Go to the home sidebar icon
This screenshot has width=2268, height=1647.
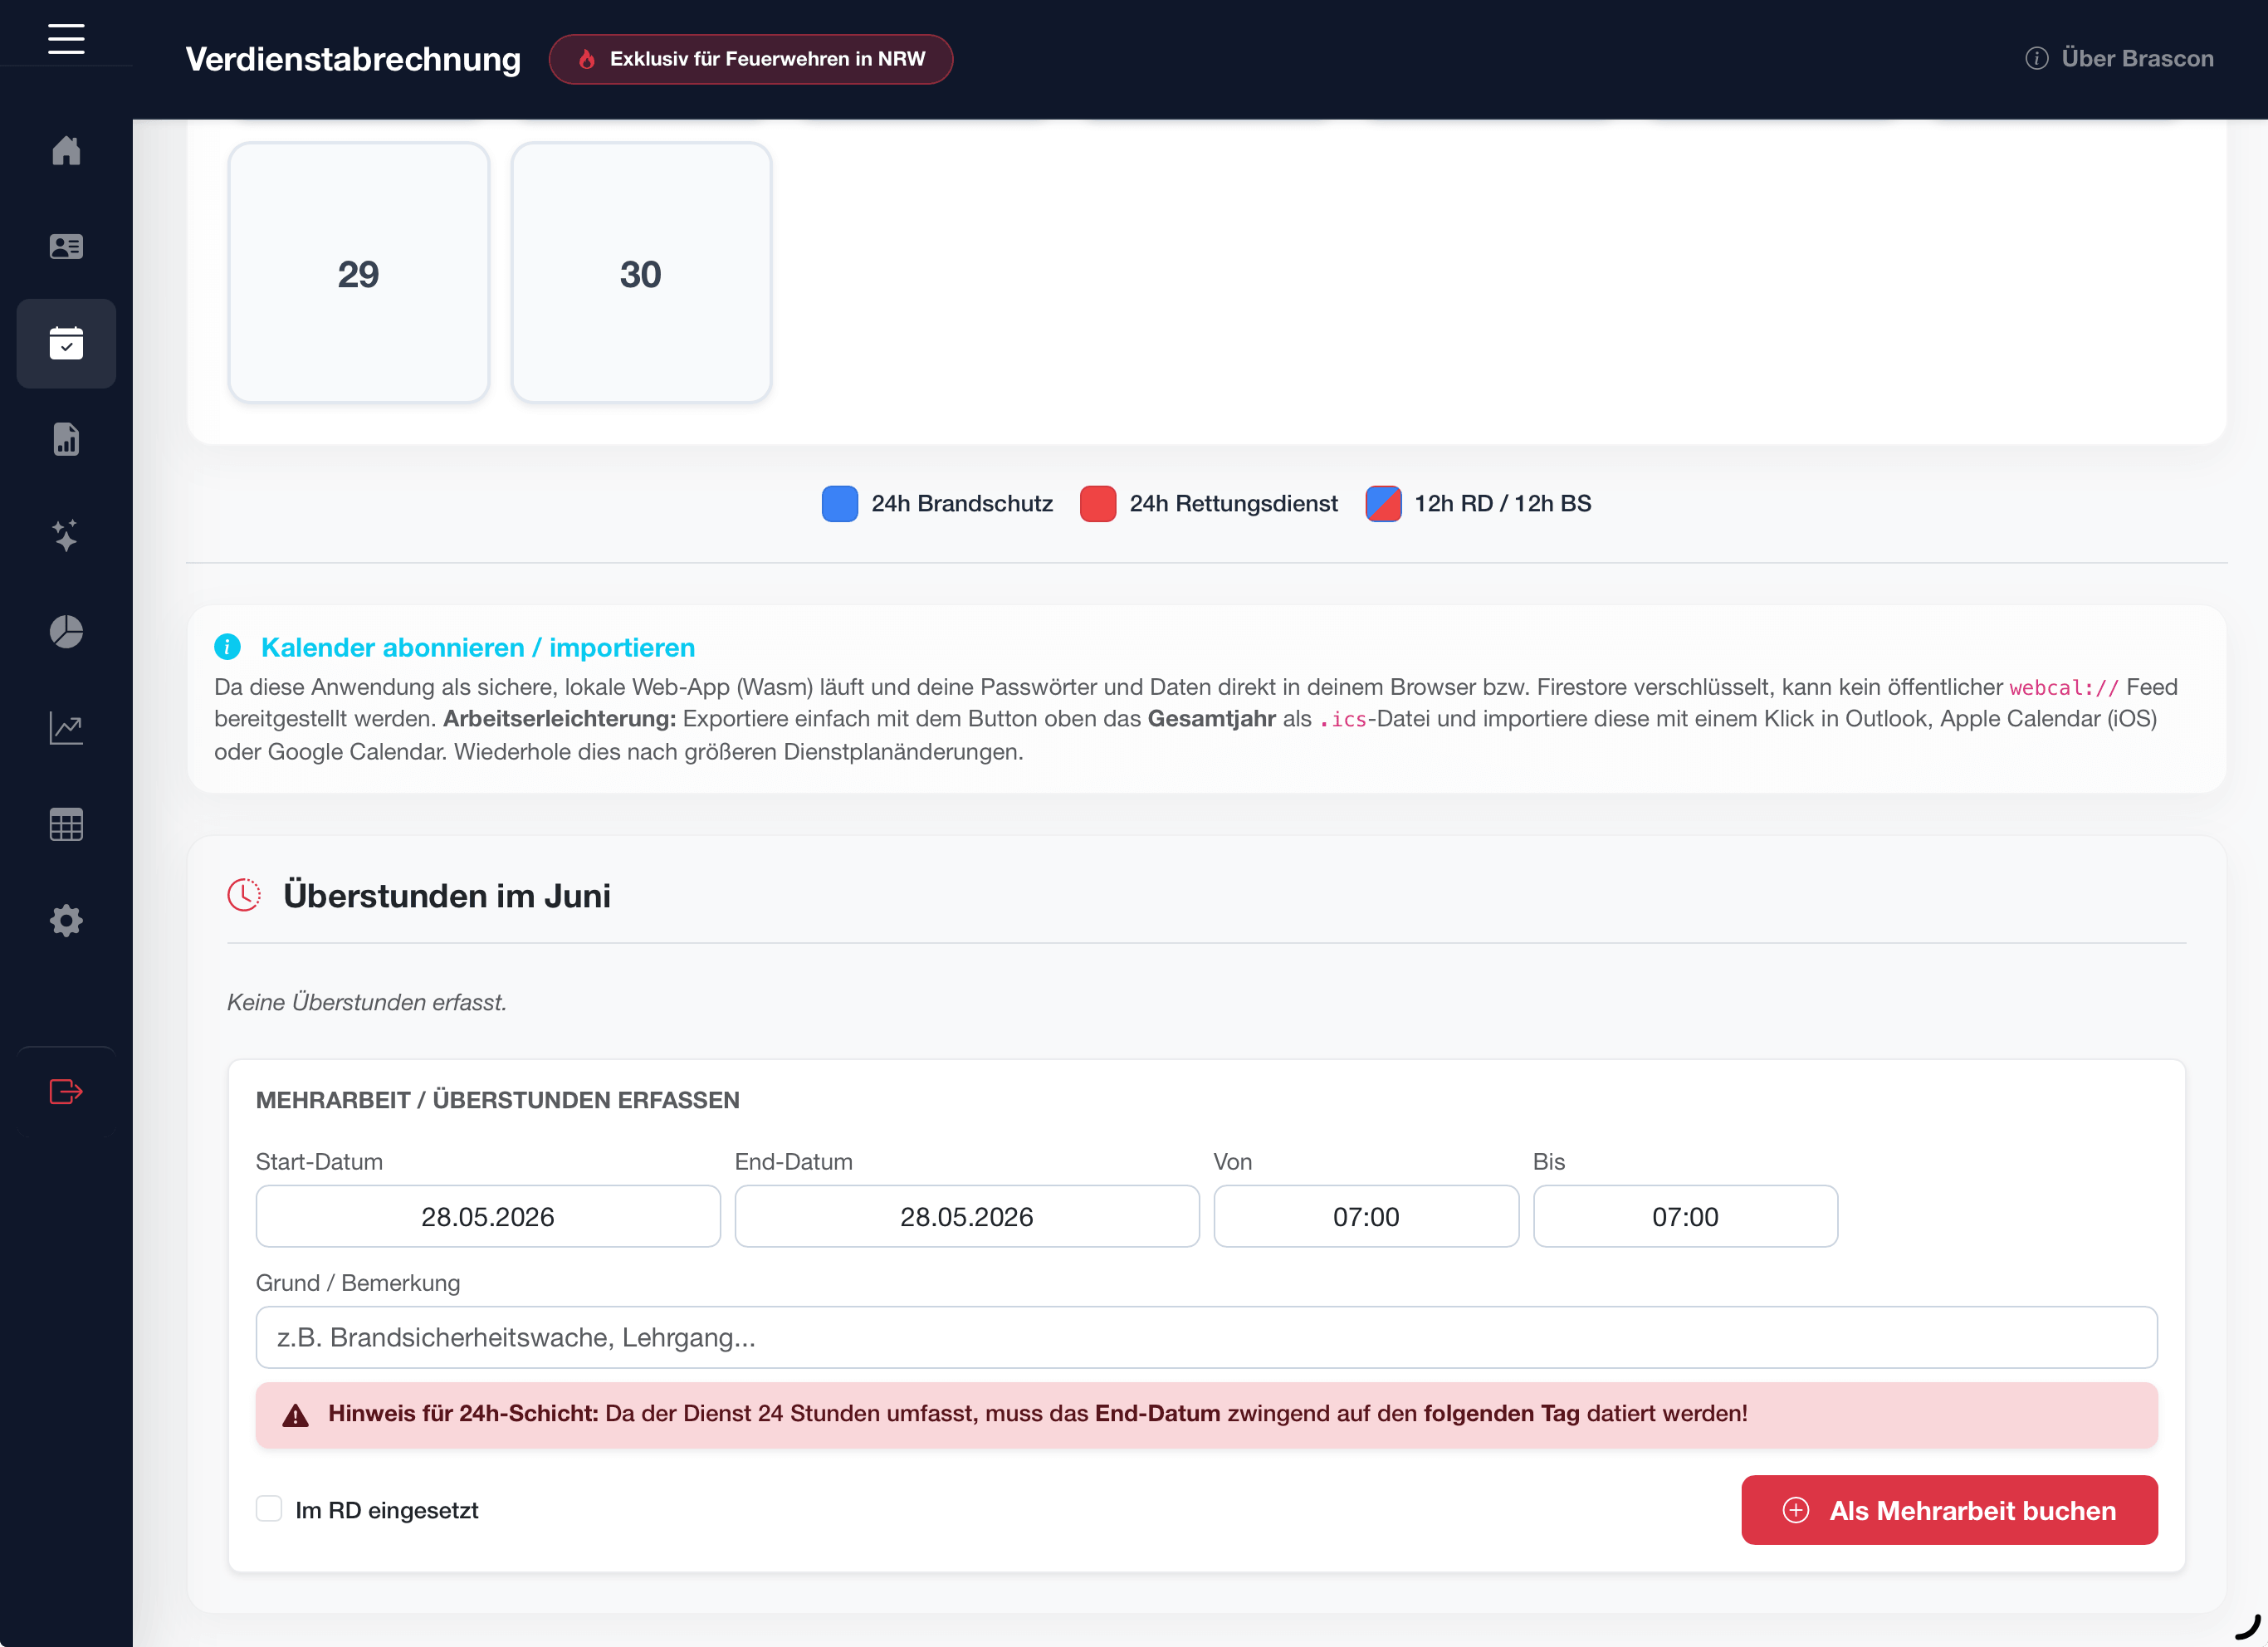(66, 150)
